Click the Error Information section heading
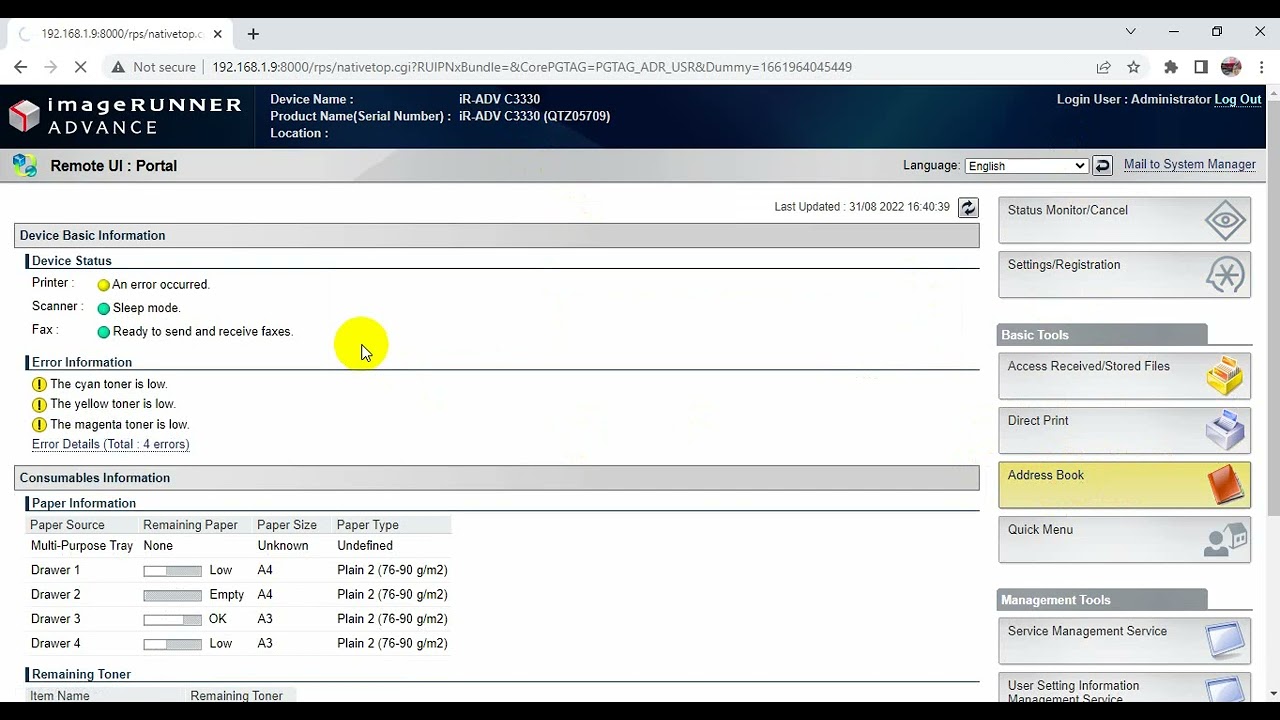1280x720 pixels. [x=82, y=362]
